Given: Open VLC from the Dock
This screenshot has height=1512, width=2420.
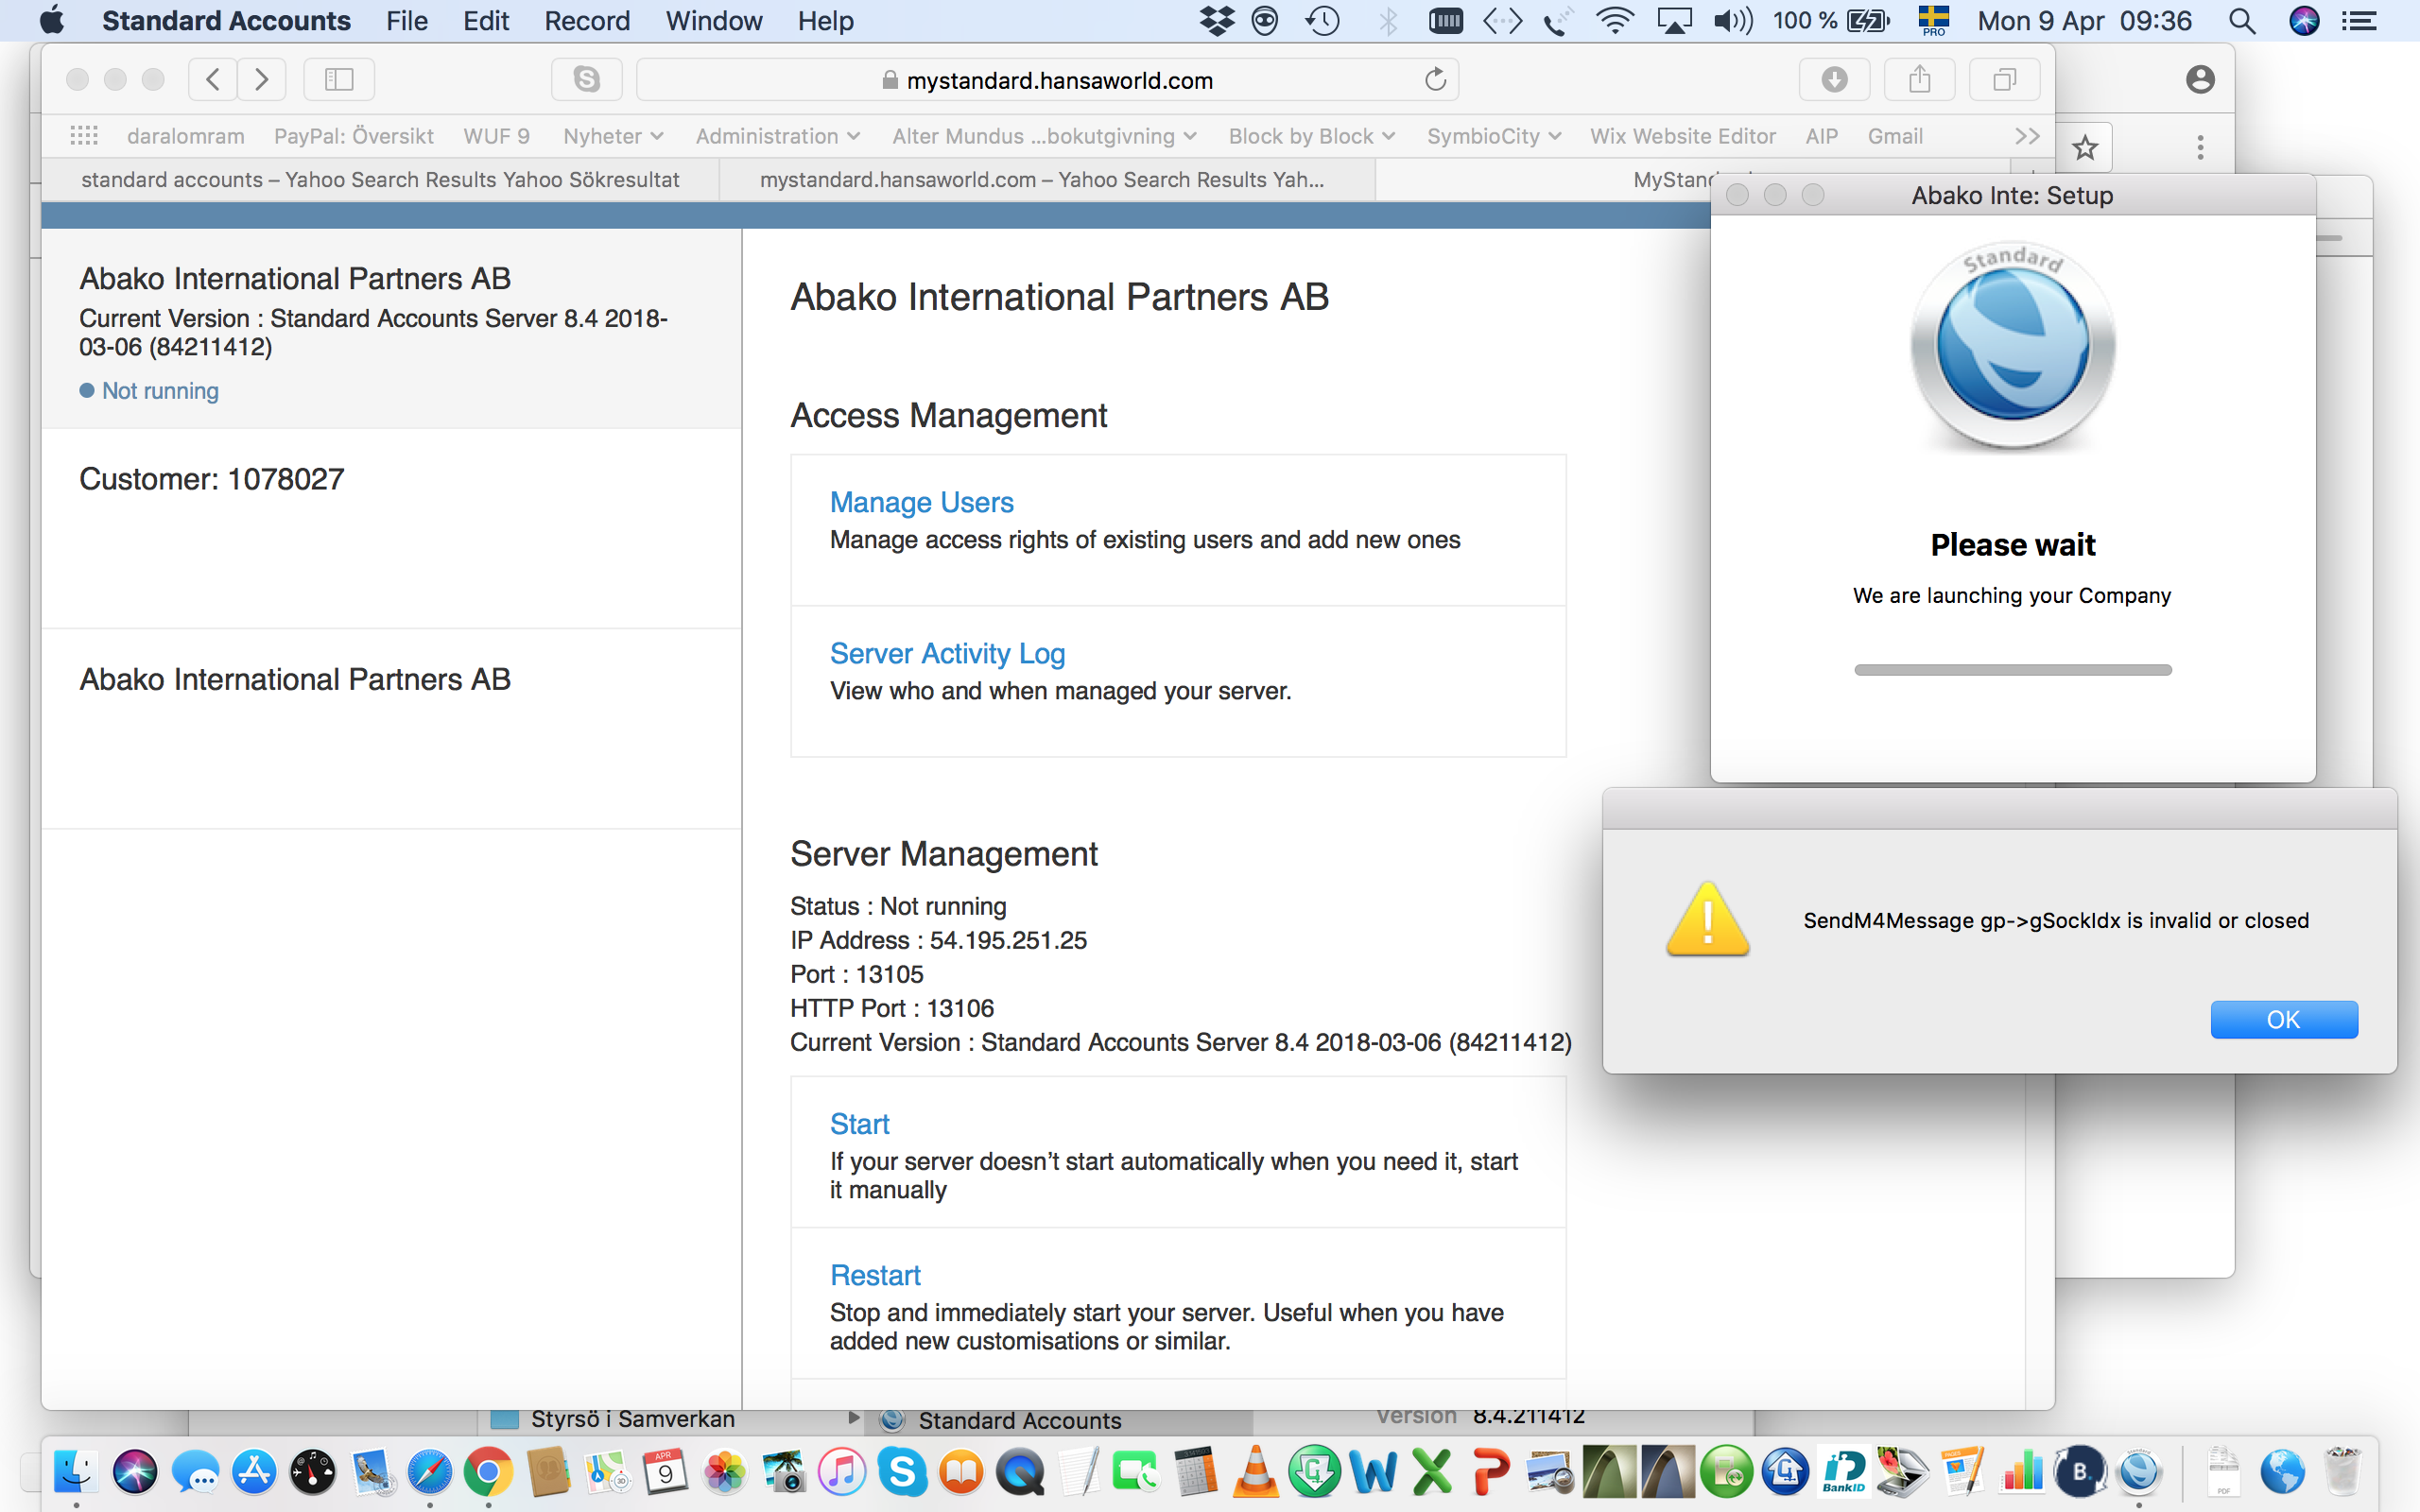Looking at the screenshot, I should 1255,1472.
